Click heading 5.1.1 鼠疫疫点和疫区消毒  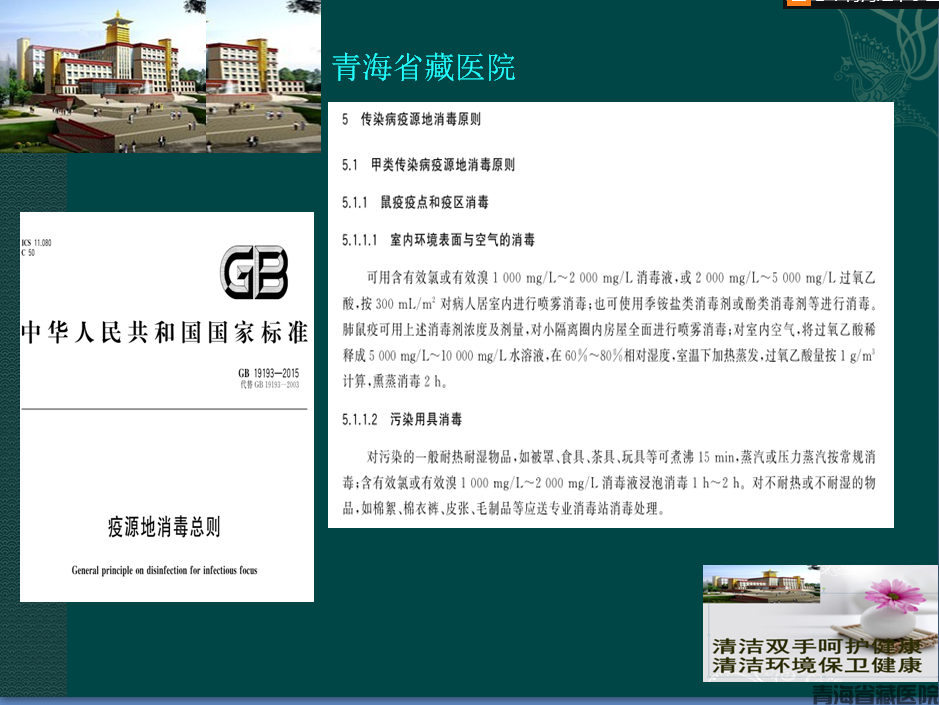(x=415, y=202)
